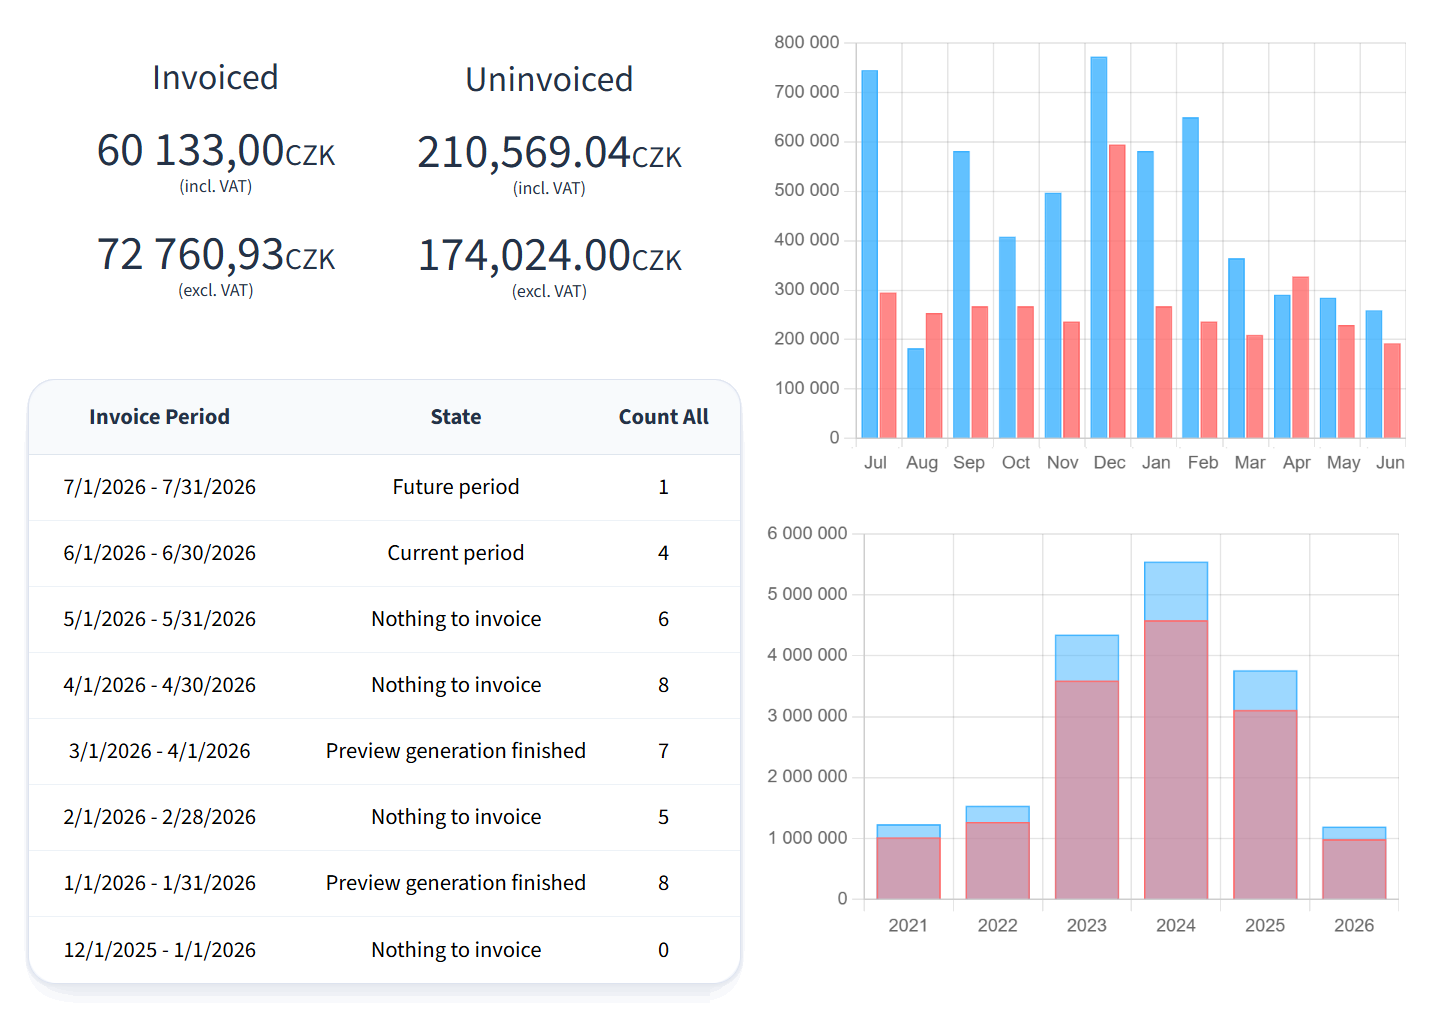Click the state for the 5/1/2026 period
Screen dimensions: 1442x1025
(x=456, y=619)
